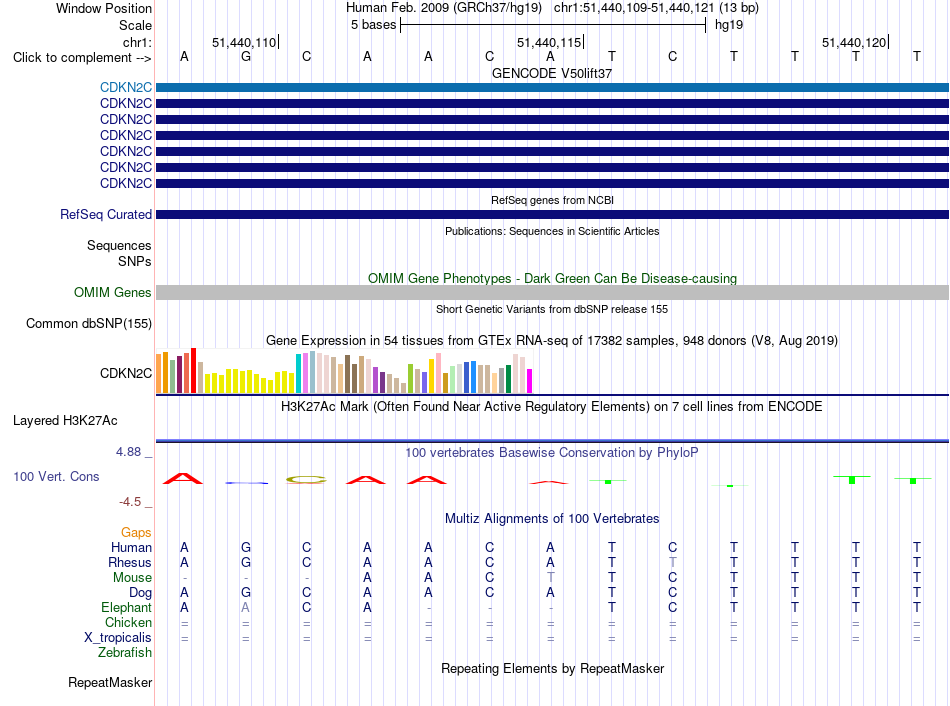Click the hg19 label beside scale bar
The height and width of the screenshot is (706, 950).
point(729,25)
